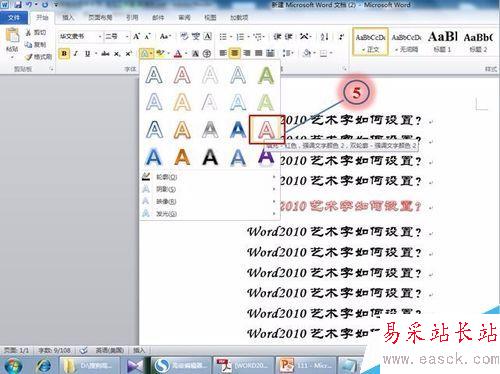
Task: Click the Clear Formatting icon
Action: [184, 36]
